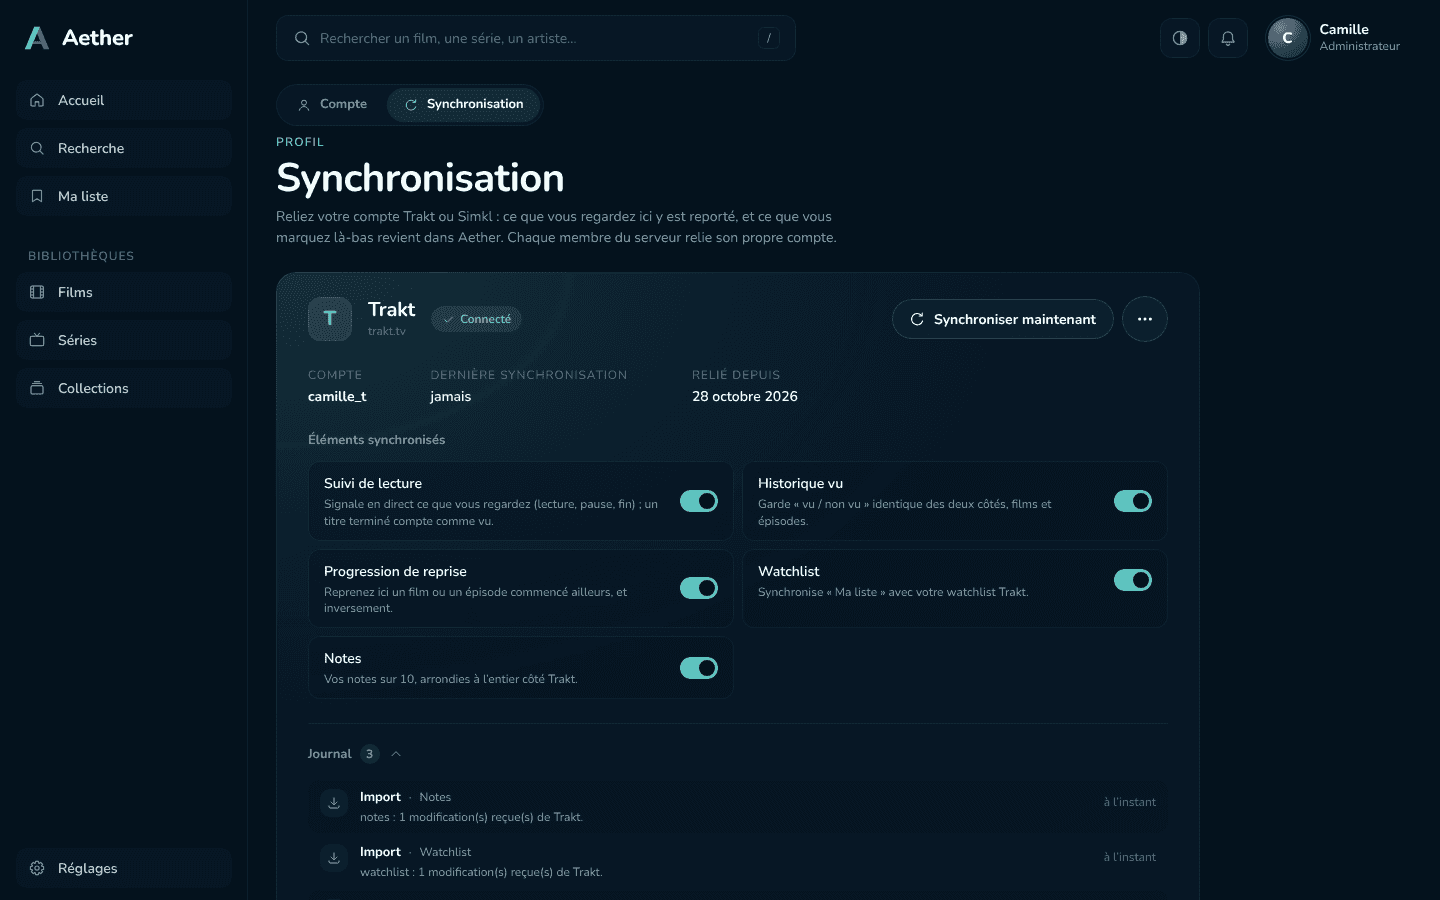Image resolution: width=1440 pixels, height=900 pixels.
Task: Go to Ma liste
Action: (124, 196)
